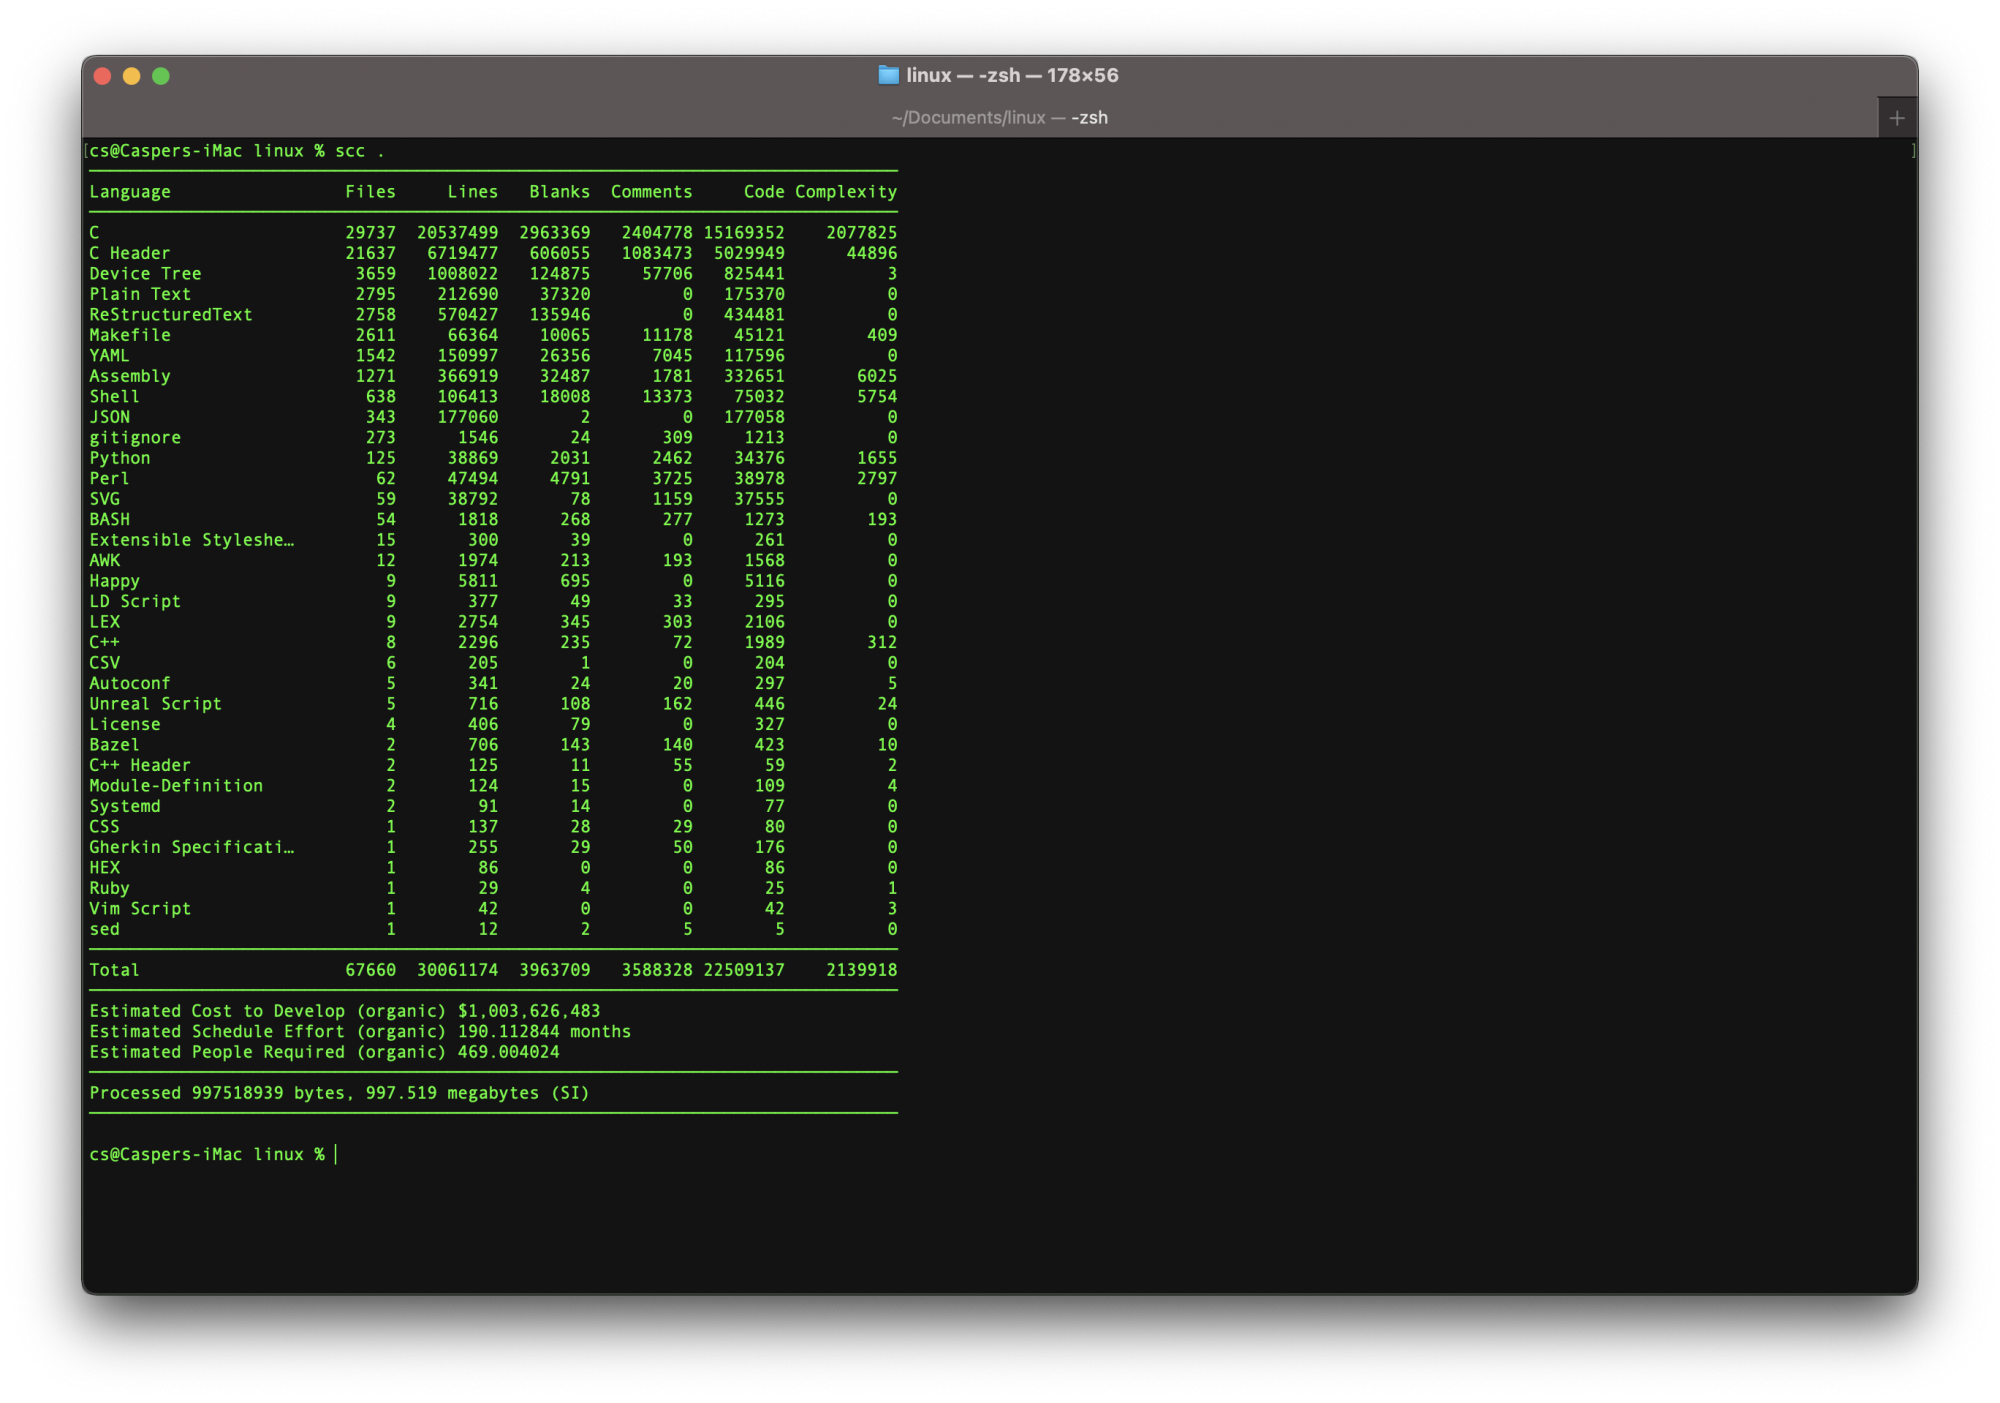Screen dimensions: 2000x1403
Task: Click the 'Plain Text' language row
Action: tap(493, 294)
